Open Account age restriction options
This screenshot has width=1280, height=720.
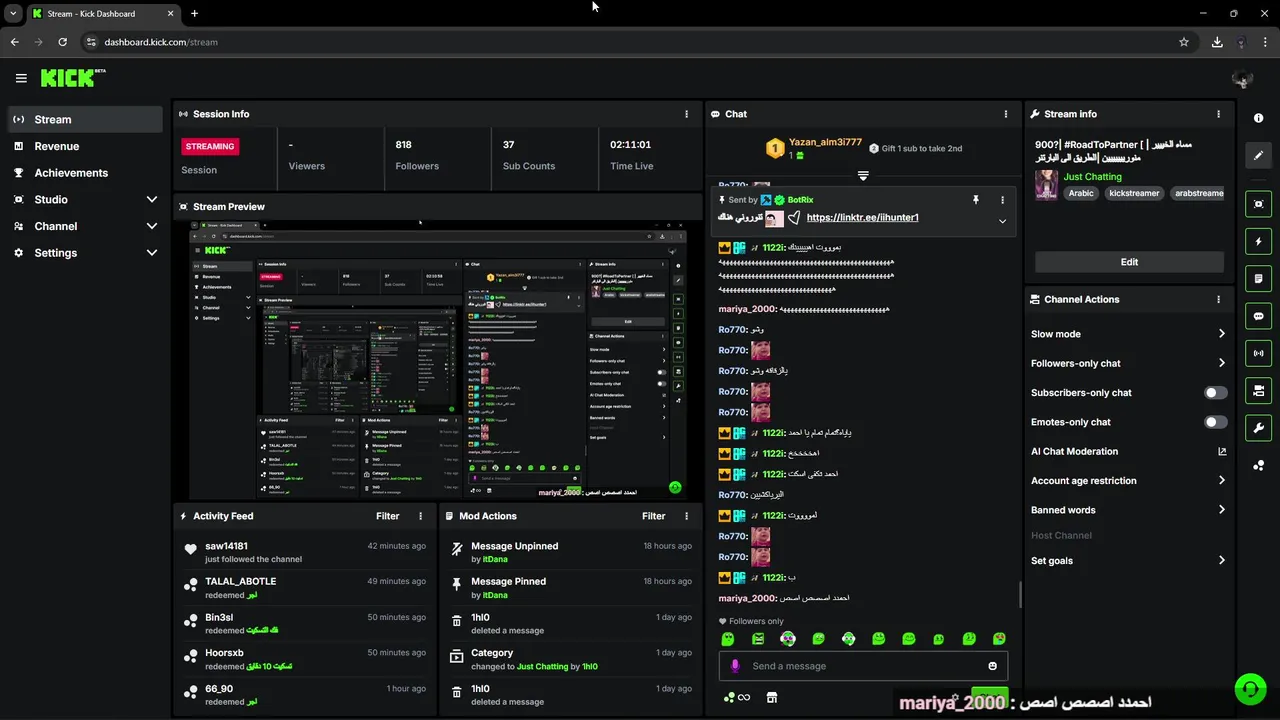pyautogui.click(x=1128, y=481)
